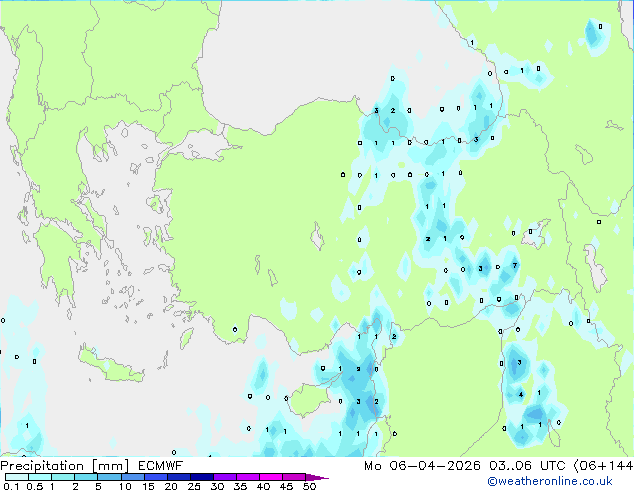Screen dimensions: 634x490
Task: Select the 10–15 mm blue legend swatch
Action: click(132, 477)
